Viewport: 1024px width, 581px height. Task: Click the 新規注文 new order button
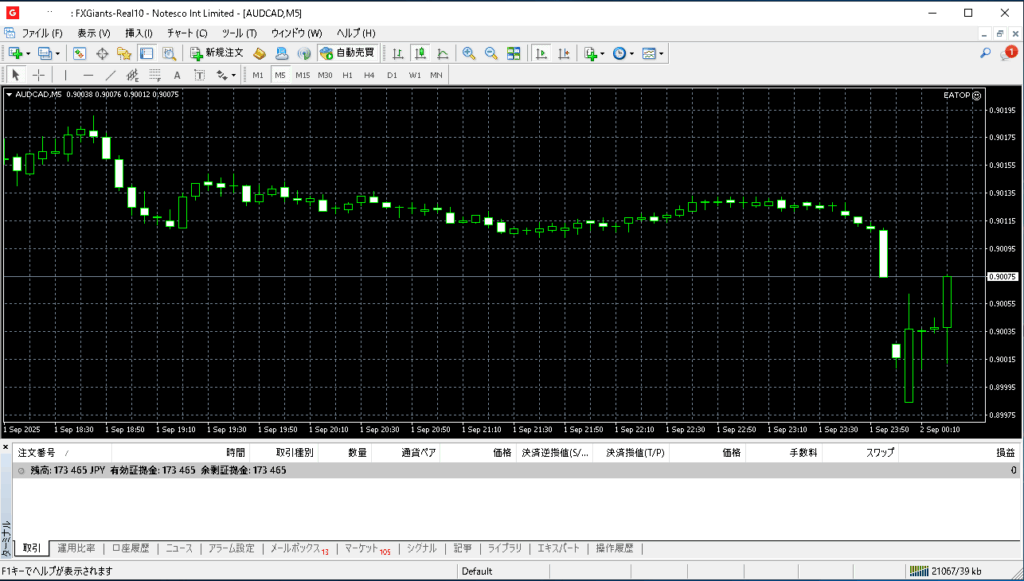coord(216,53)
